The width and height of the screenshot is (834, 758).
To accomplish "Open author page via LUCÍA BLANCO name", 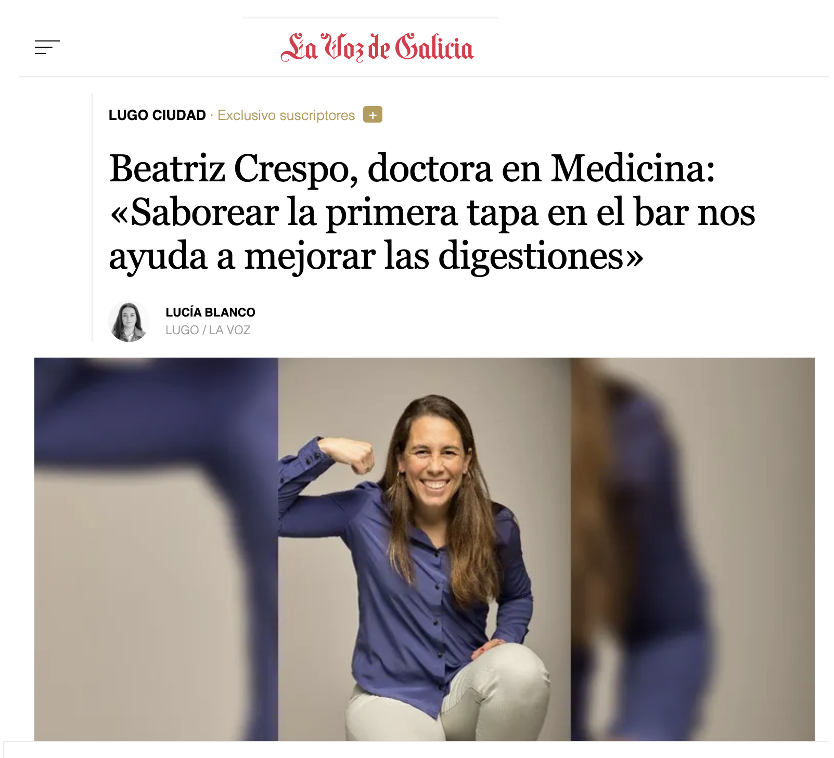I will pos(210,312).
